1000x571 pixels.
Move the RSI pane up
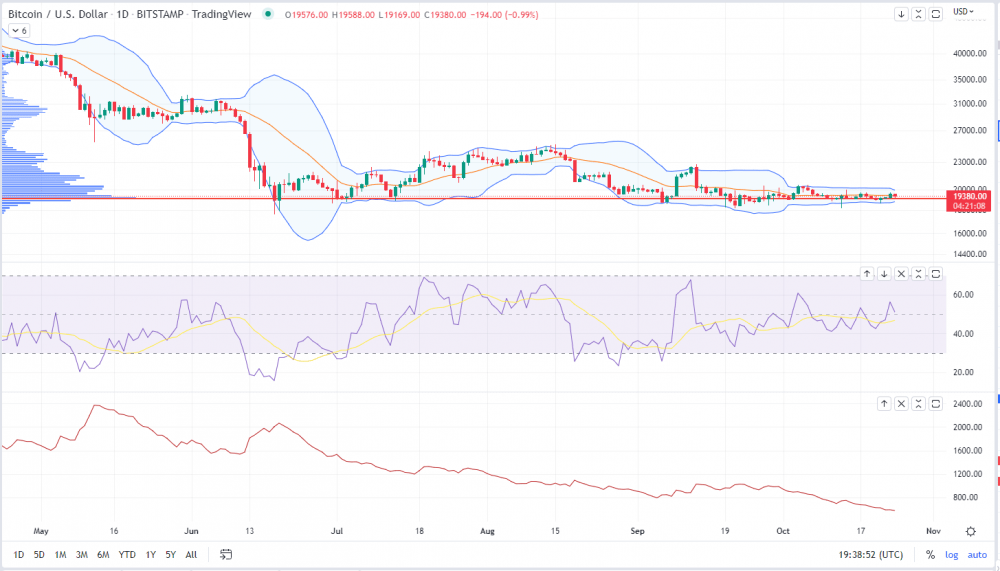(x=867, y=273)
